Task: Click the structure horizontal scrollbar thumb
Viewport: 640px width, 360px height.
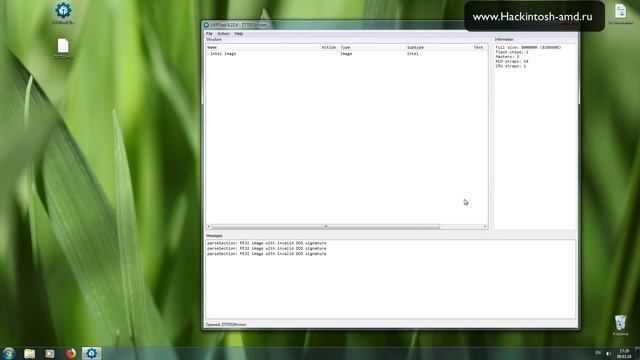Action: (326, 227)
